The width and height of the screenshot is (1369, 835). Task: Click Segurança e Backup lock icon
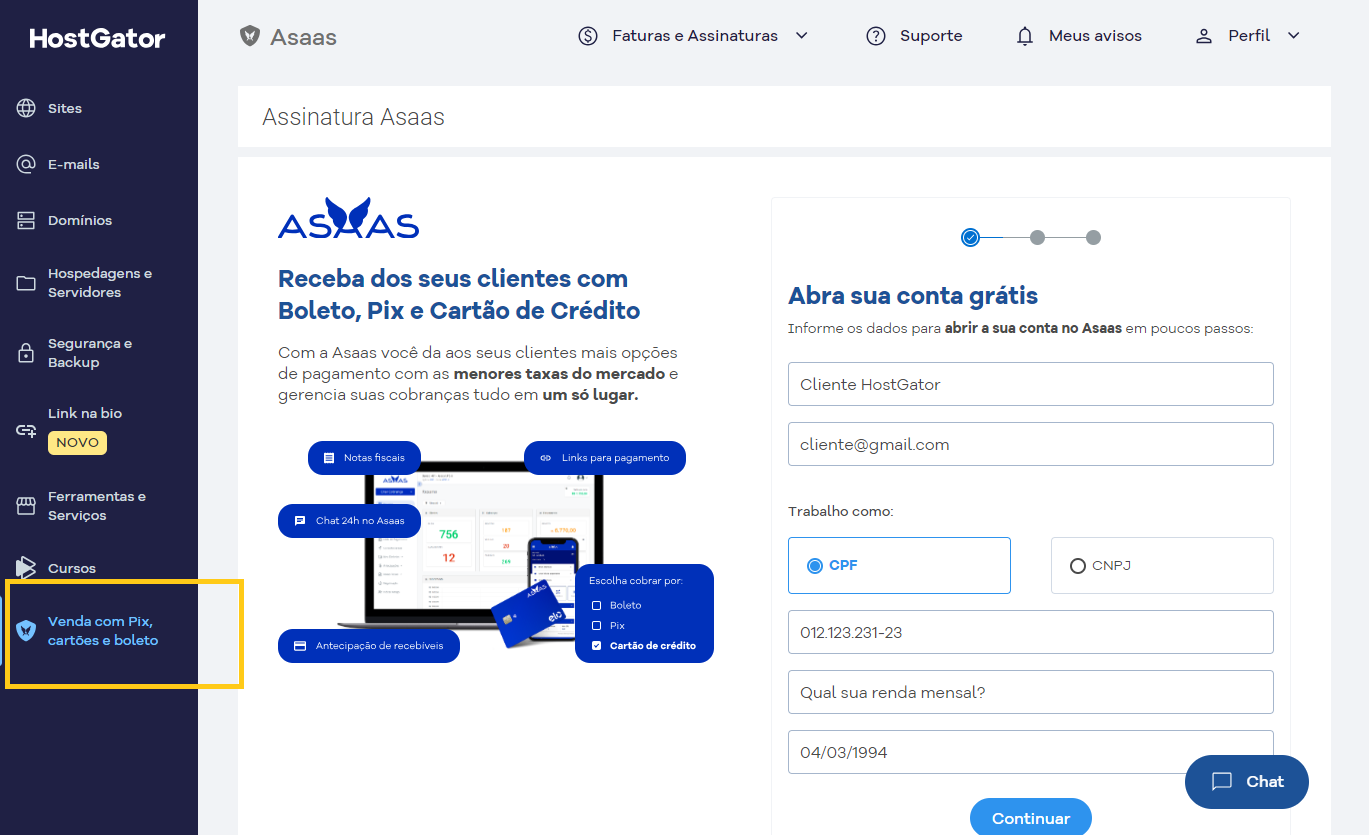click(x=26, y=353)
